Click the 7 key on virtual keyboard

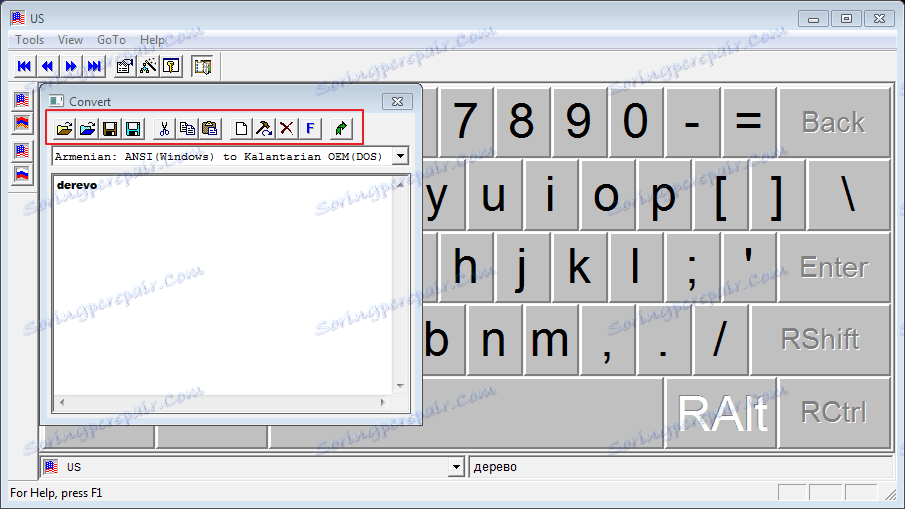point(465,122)
